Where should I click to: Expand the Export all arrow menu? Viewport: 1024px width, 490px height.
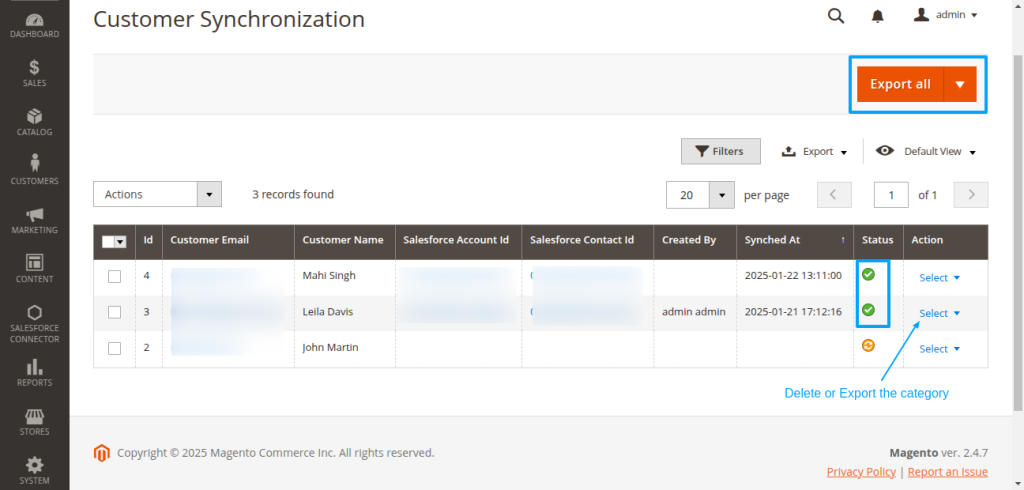pos(960,84)
